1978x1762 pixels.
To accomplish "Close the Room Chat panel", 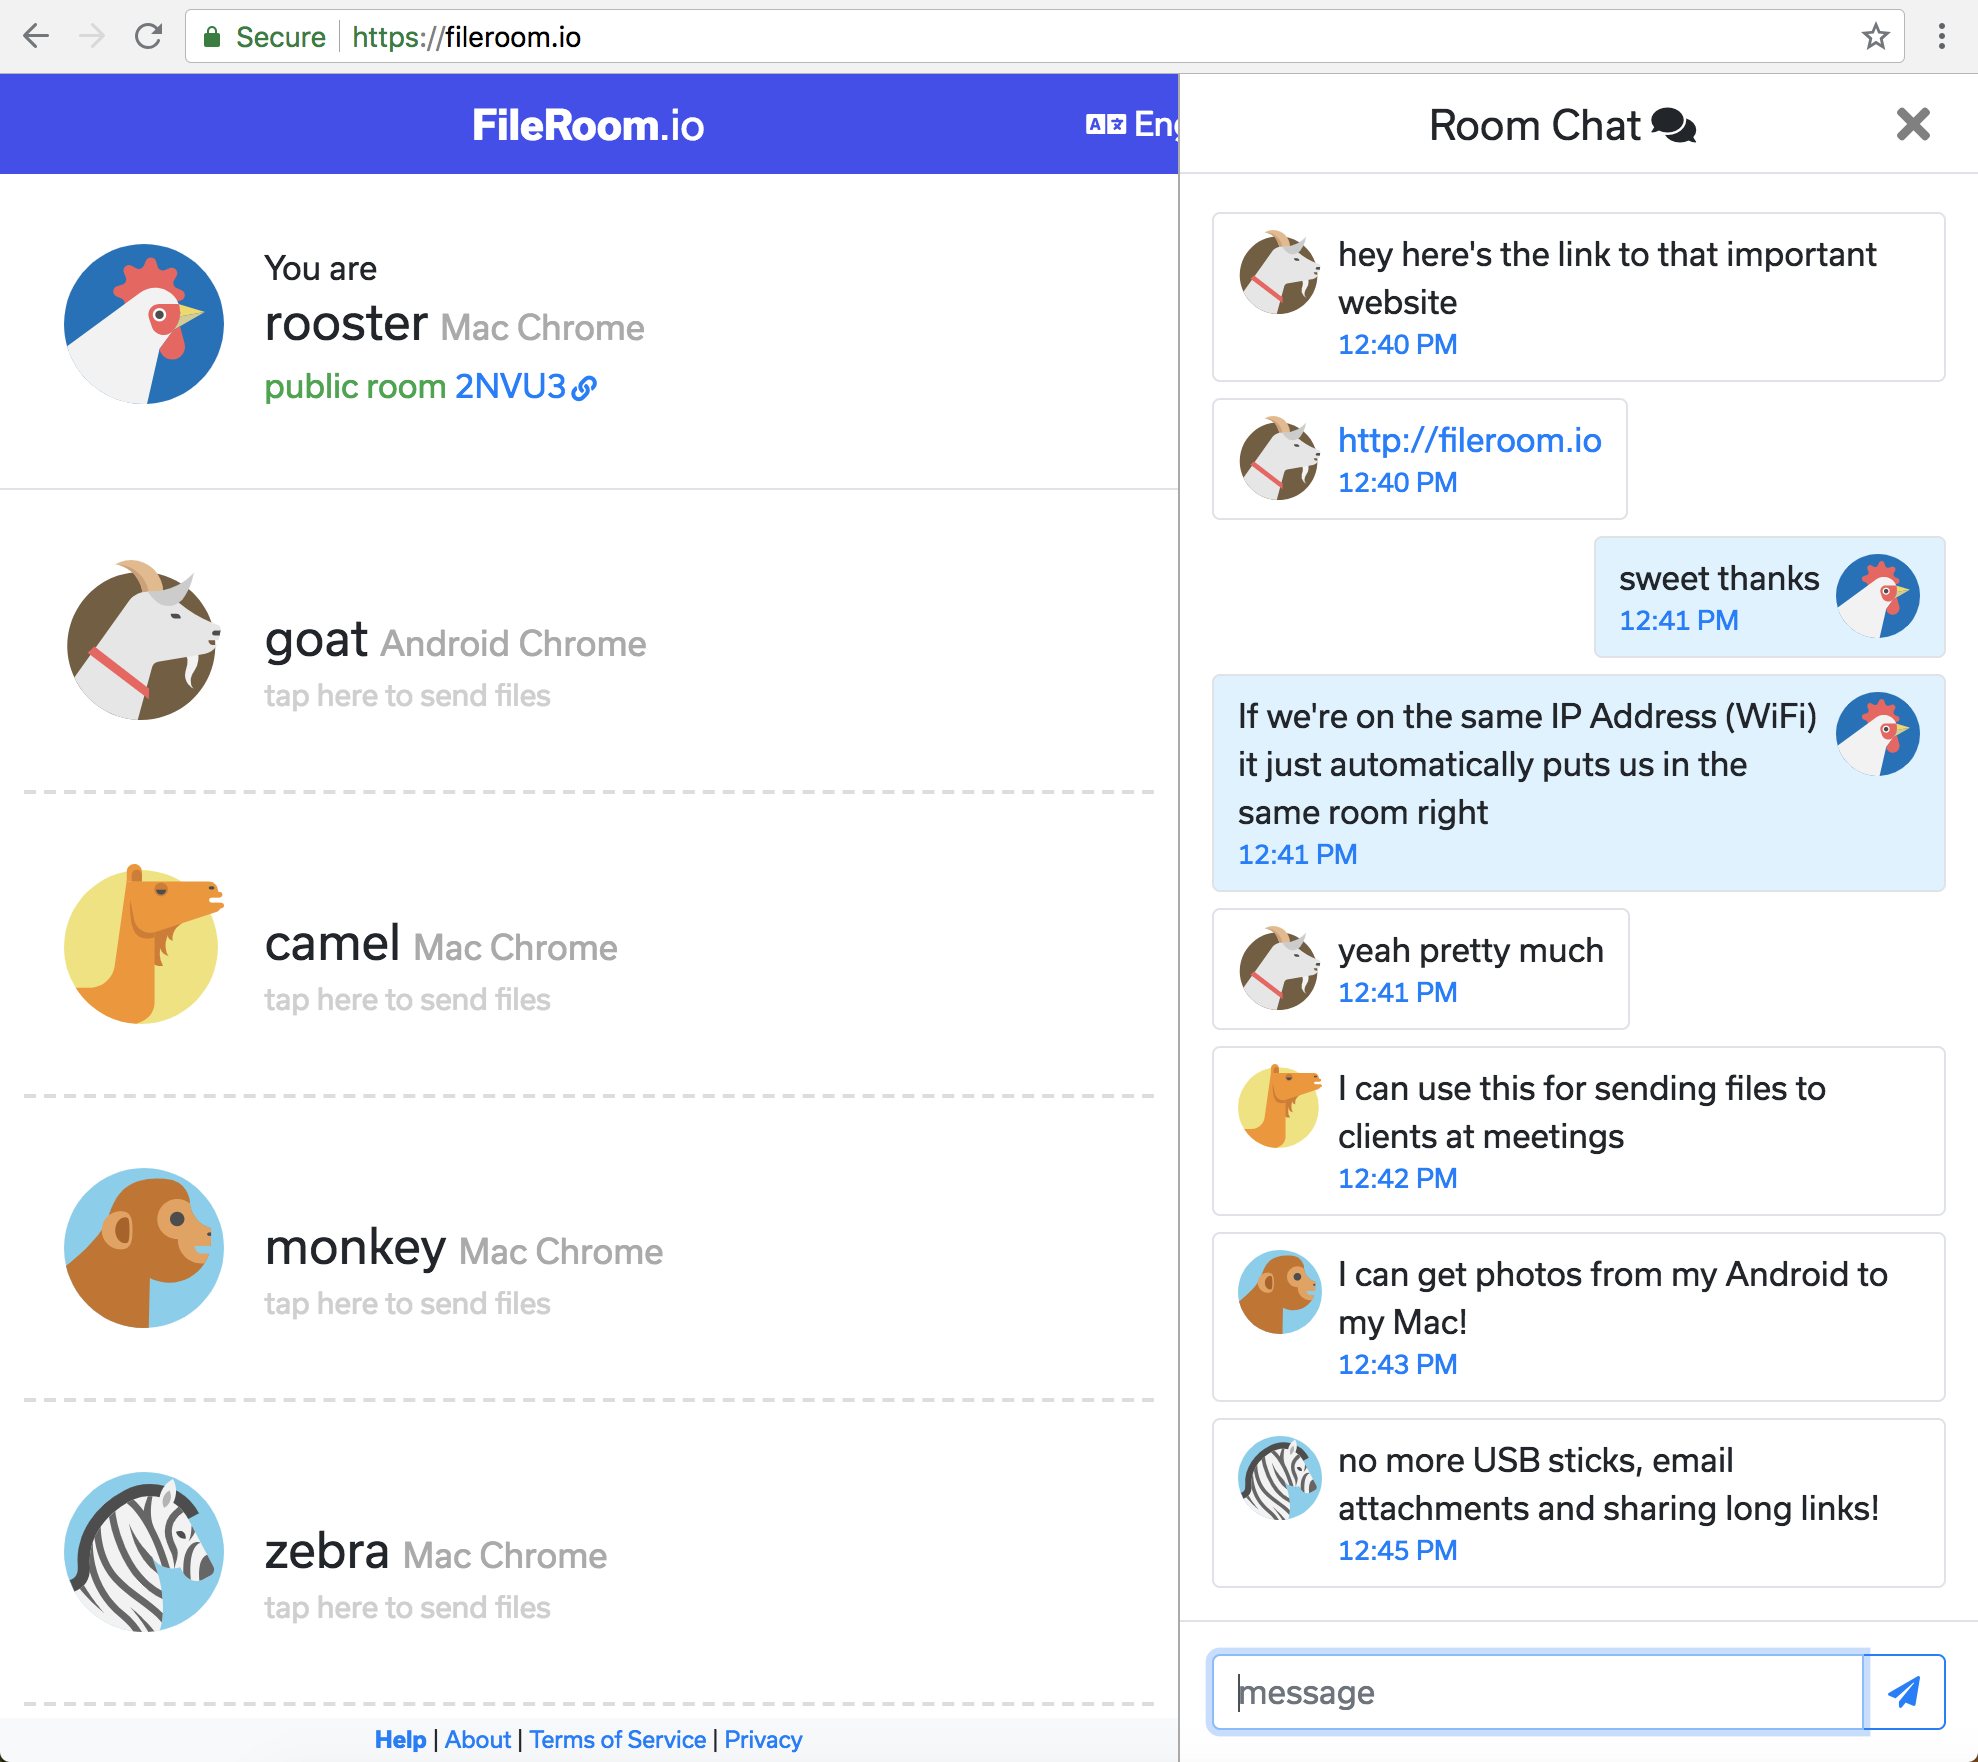I will click(x=1912, y=125).
